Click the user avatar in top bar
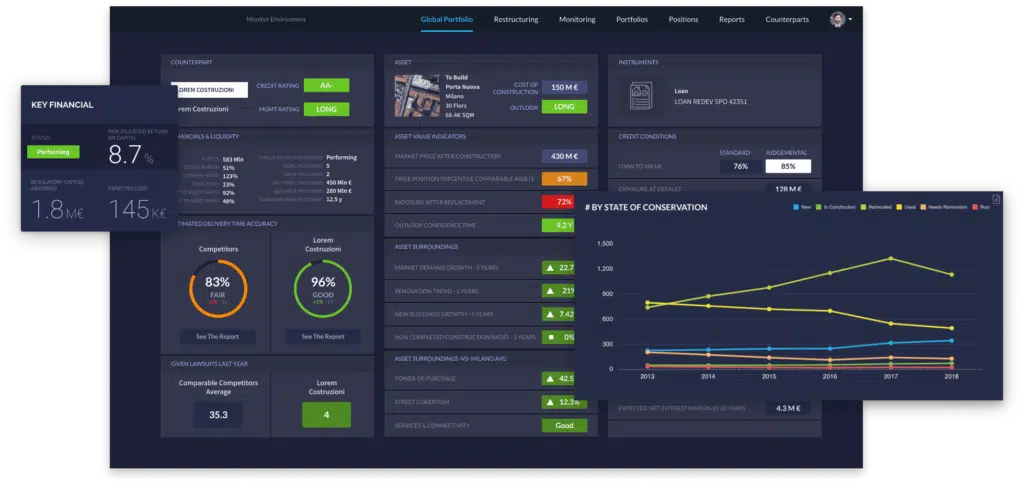 pos(837,20)
